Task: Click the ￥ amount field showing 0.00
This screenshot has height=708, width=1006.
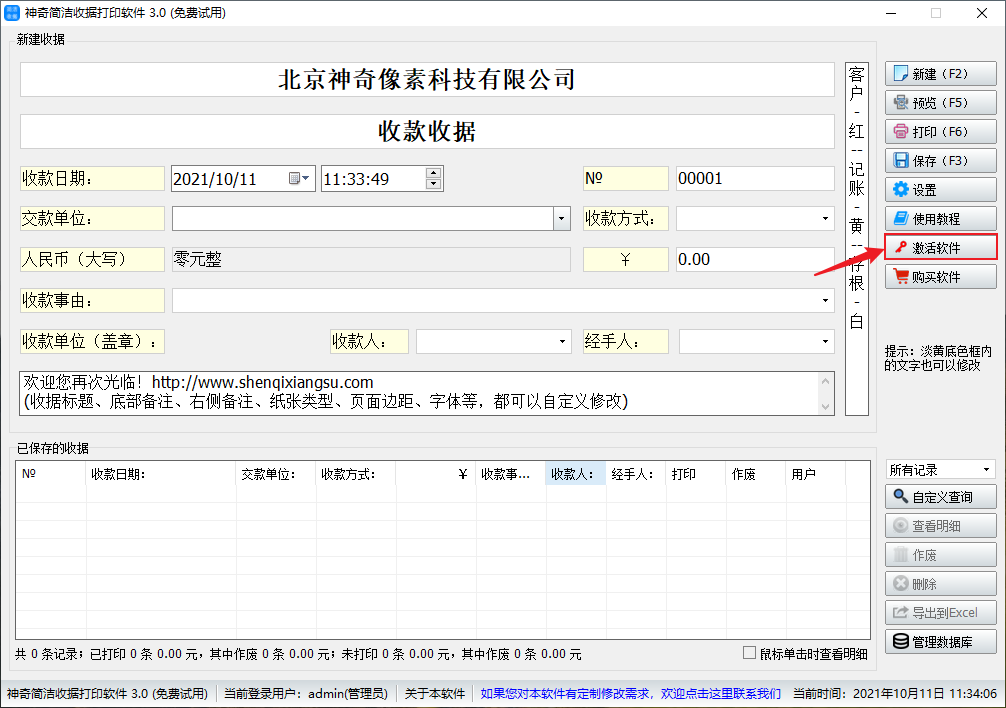Action: coord(755,259)
